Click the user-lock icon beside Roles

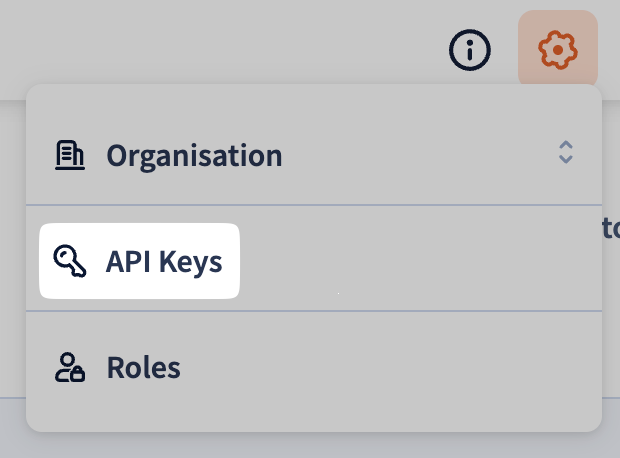click(x=70, y=367)
